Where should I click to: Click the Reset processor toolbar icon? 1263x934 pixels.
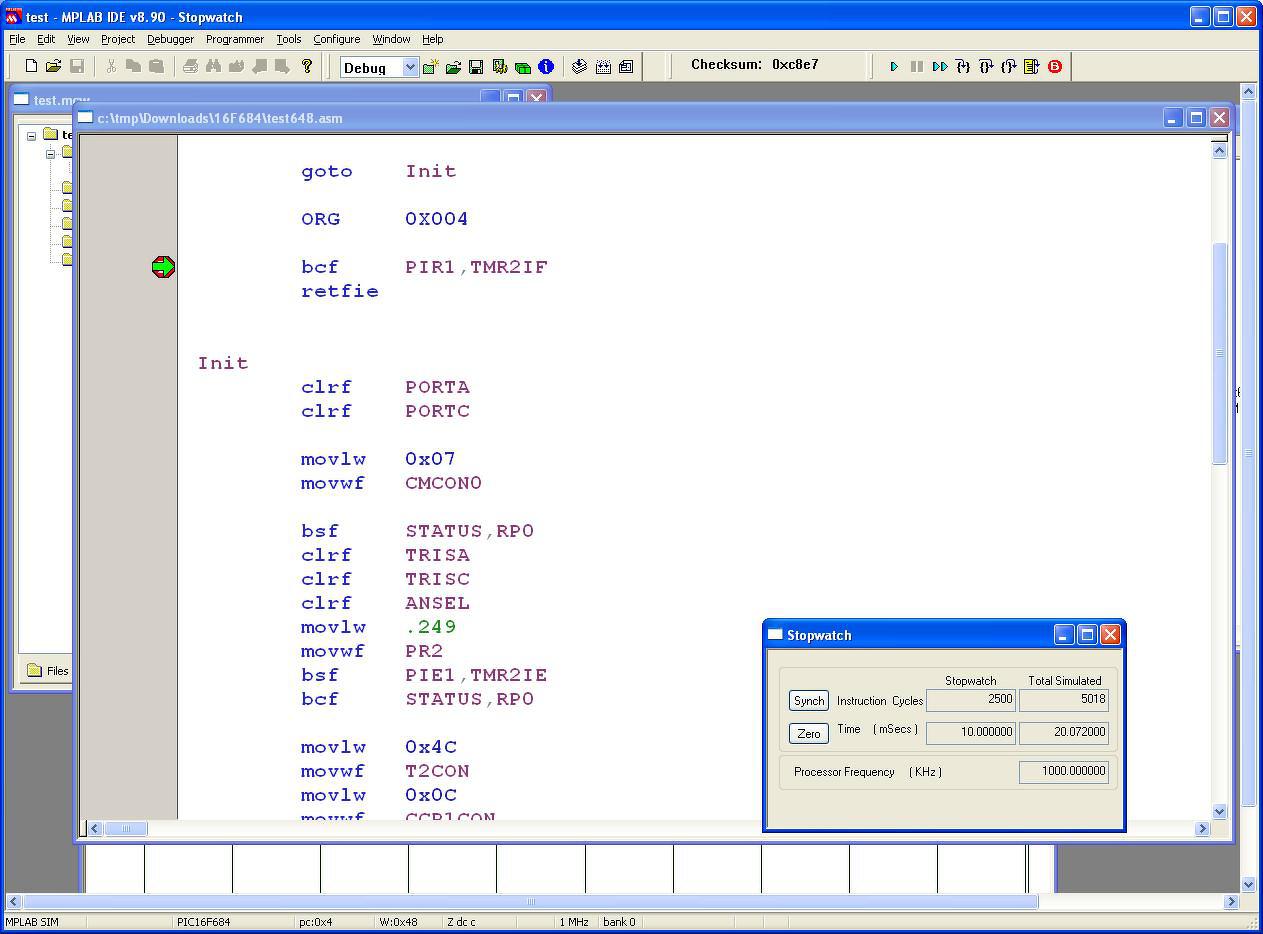coord(1032,67)
